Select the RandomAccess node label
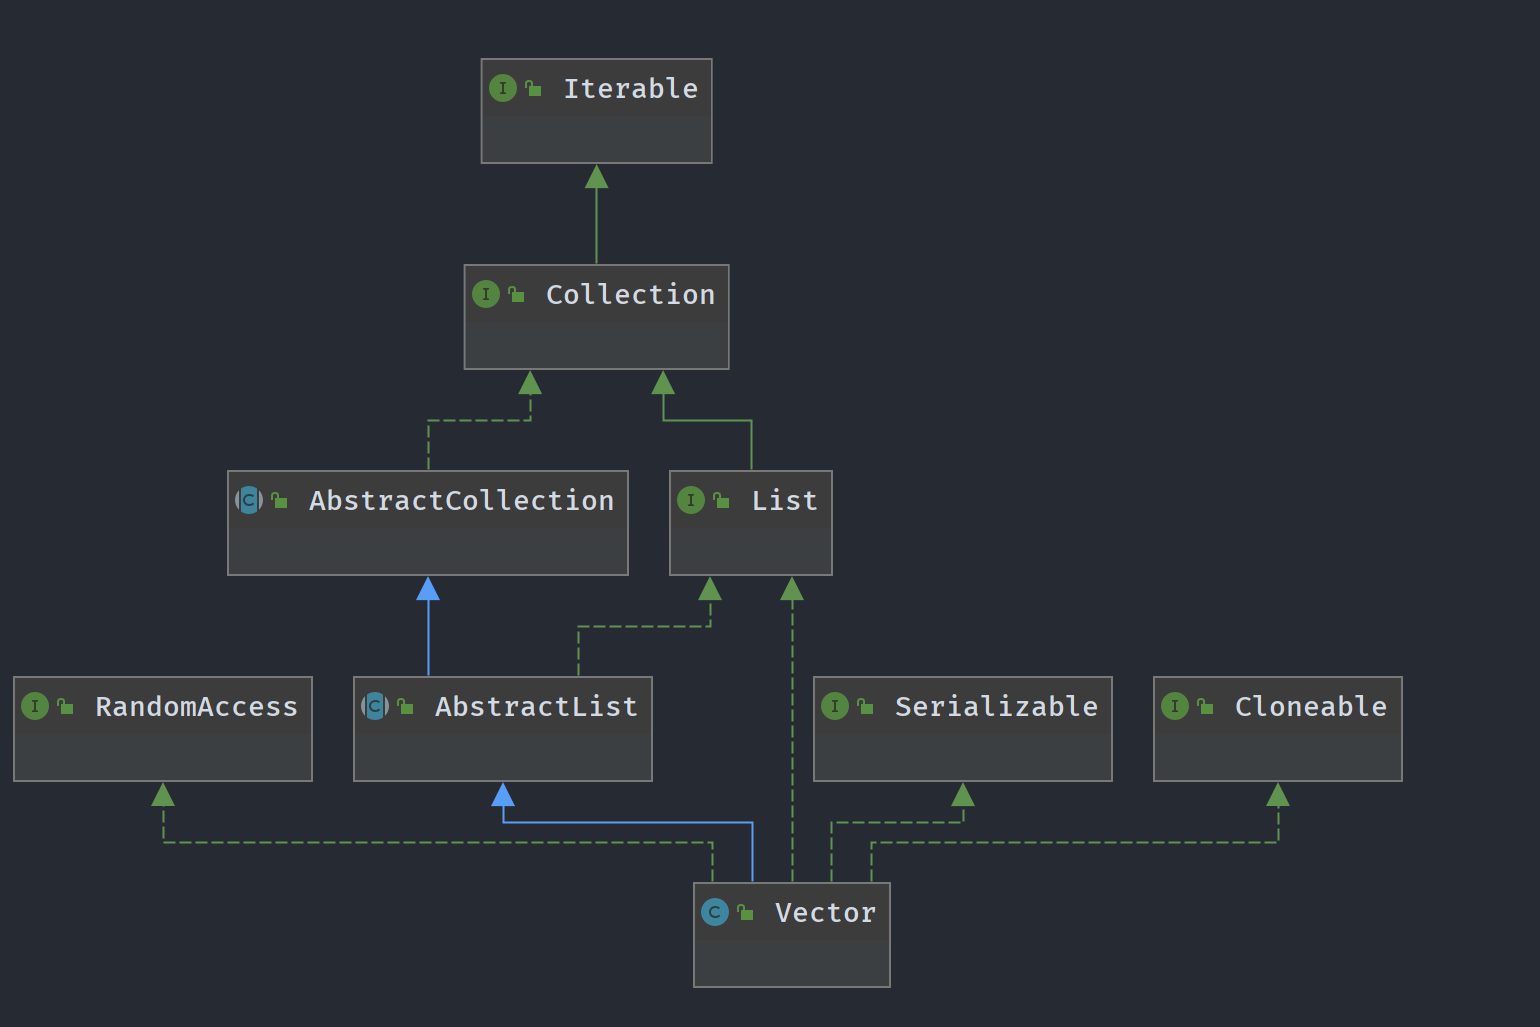The height and width of the screenshot is (1027, 1540). tap(196, 707)
